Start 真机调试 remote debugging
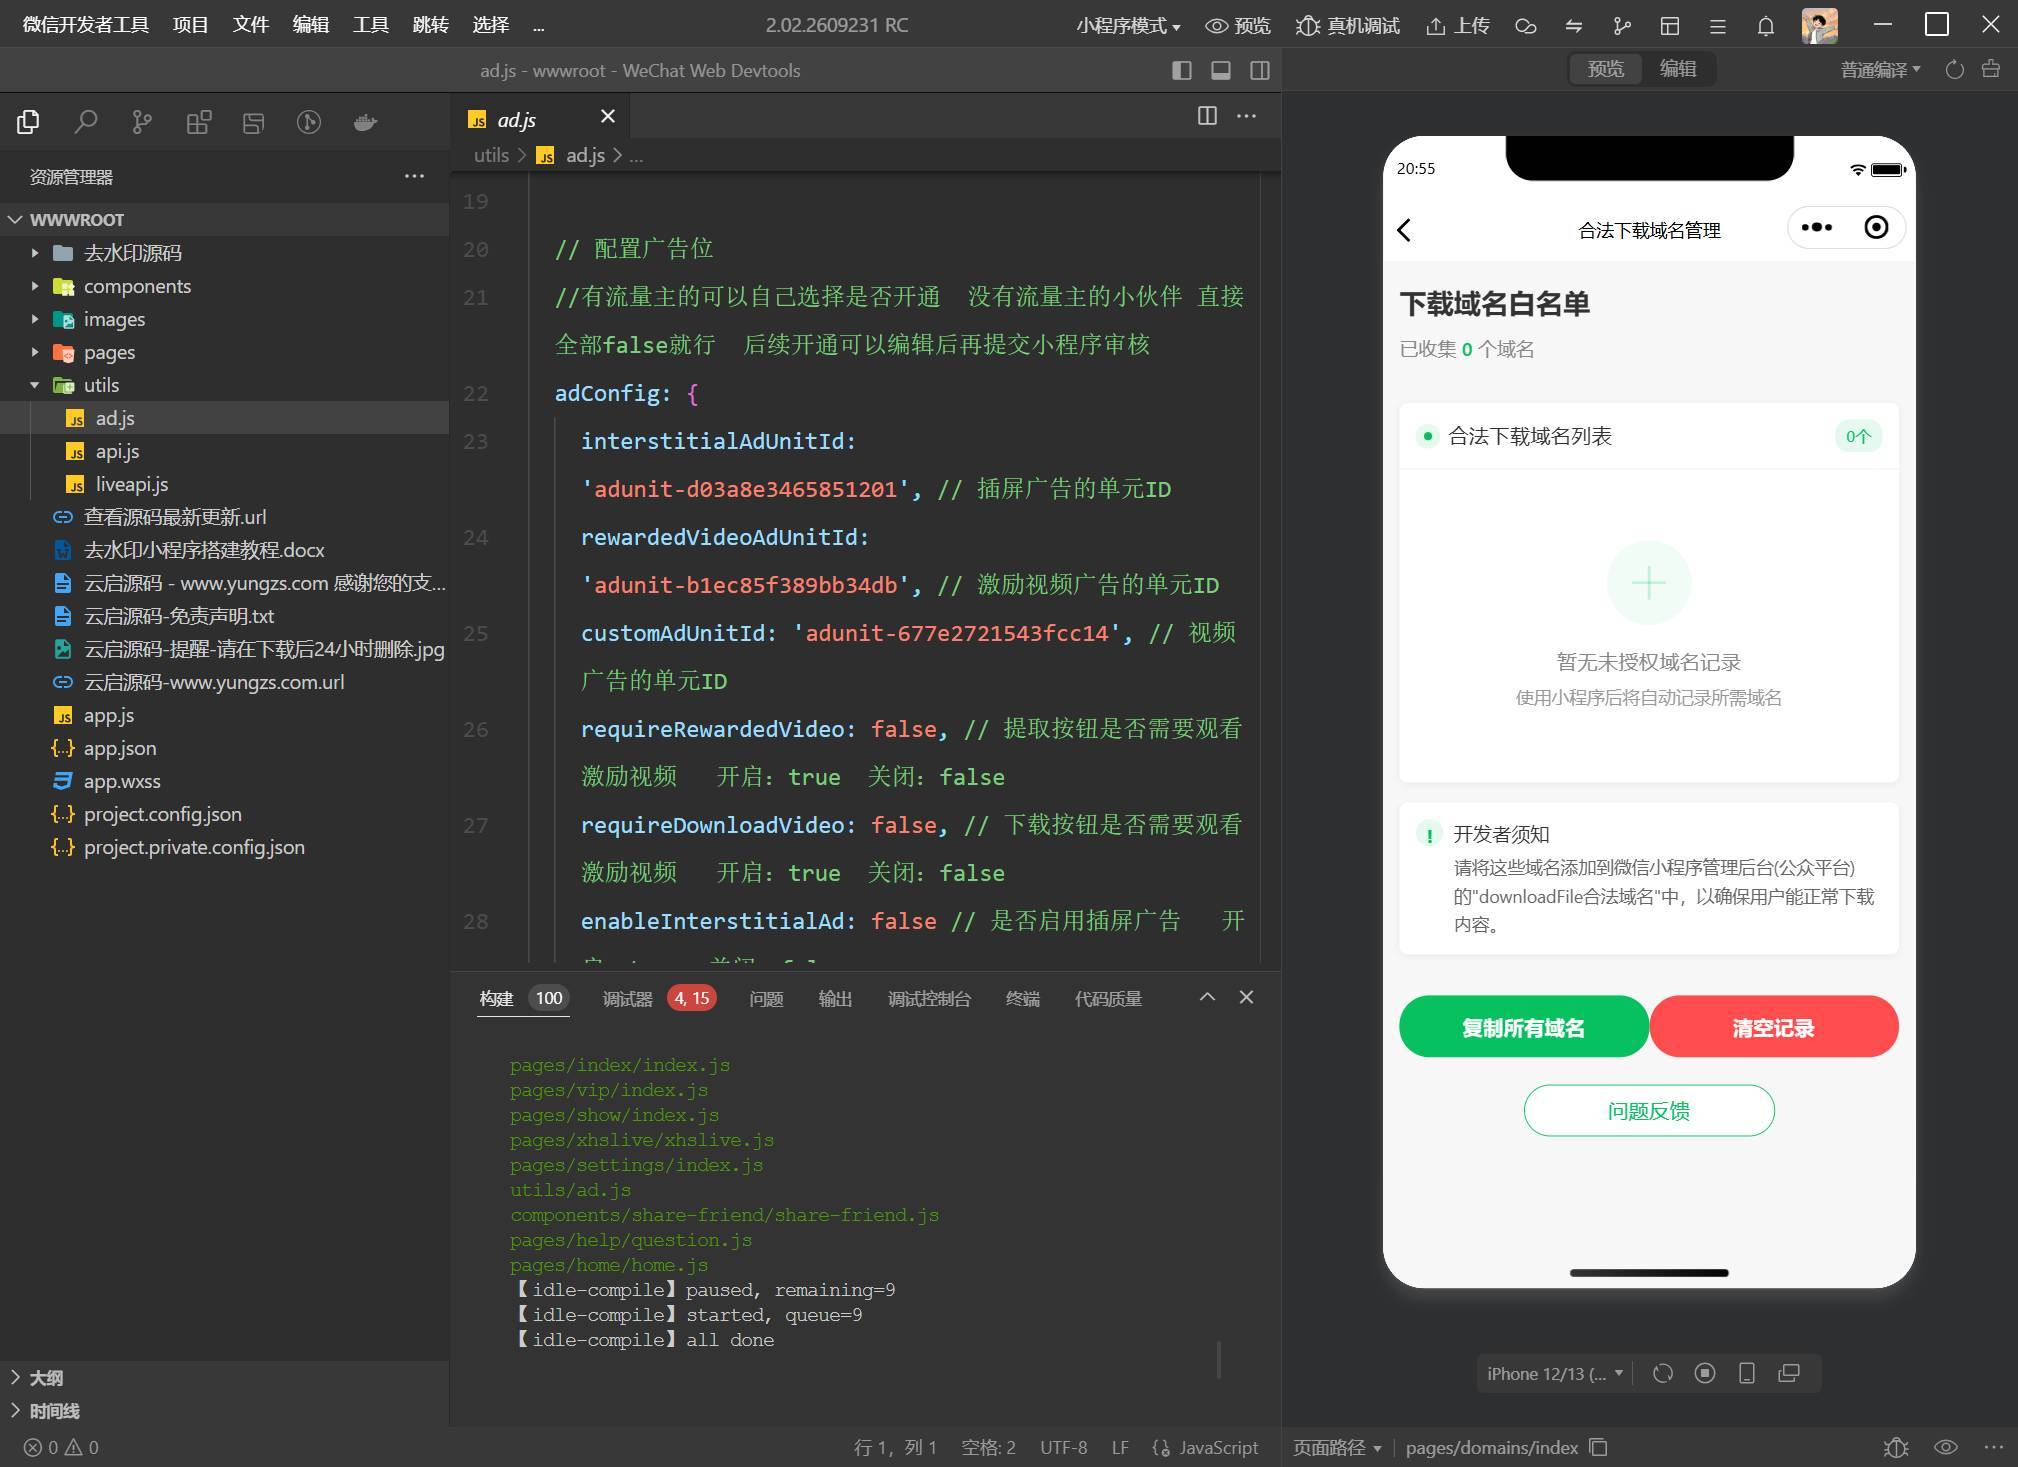Image resolution: width=2018 pixels, height=1467 pixels. pyautogui.click(x=1348, y=26)
